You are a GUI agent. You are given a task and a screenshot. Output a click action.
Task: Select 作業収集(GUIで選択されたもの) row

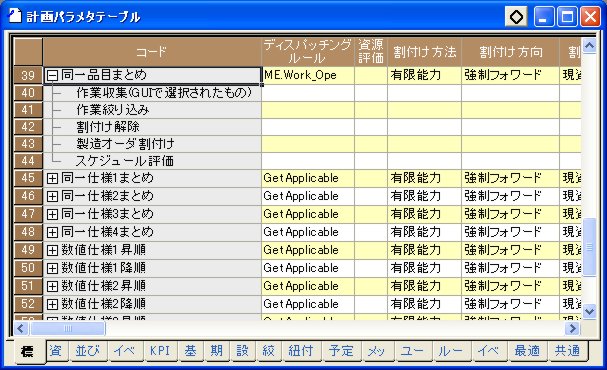(152, 92)
